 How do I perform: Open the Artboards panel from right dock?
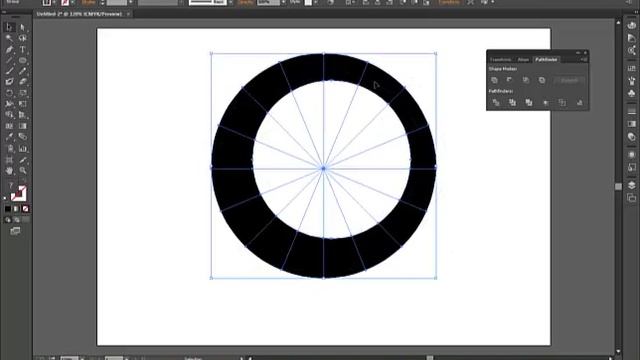pyautogui.click(x=632, y=198)
